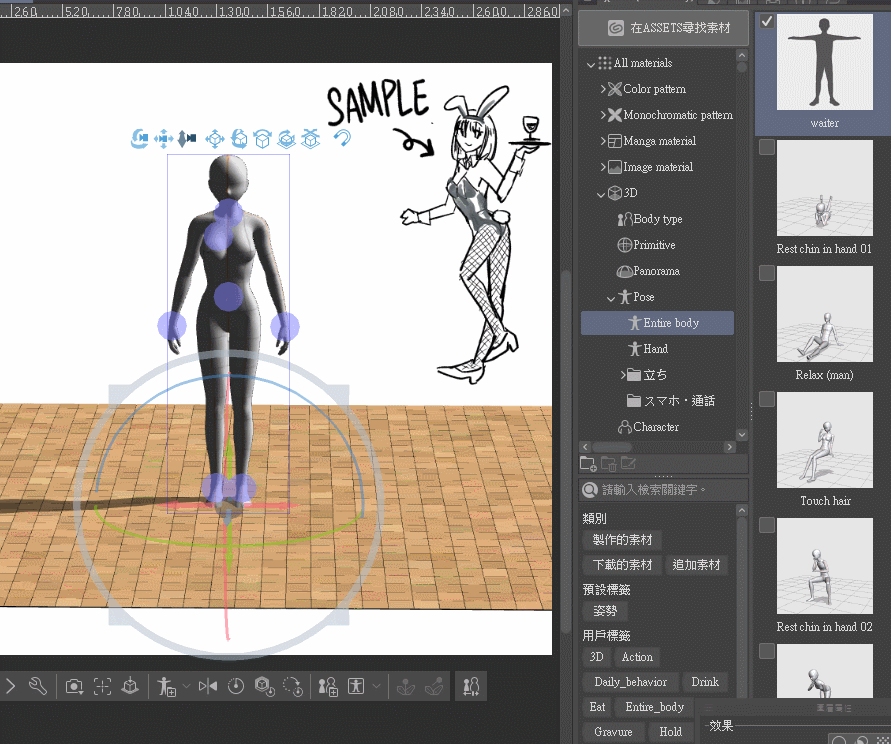Click the rotate-on-ground-plane cube icon

coord(286,138)
